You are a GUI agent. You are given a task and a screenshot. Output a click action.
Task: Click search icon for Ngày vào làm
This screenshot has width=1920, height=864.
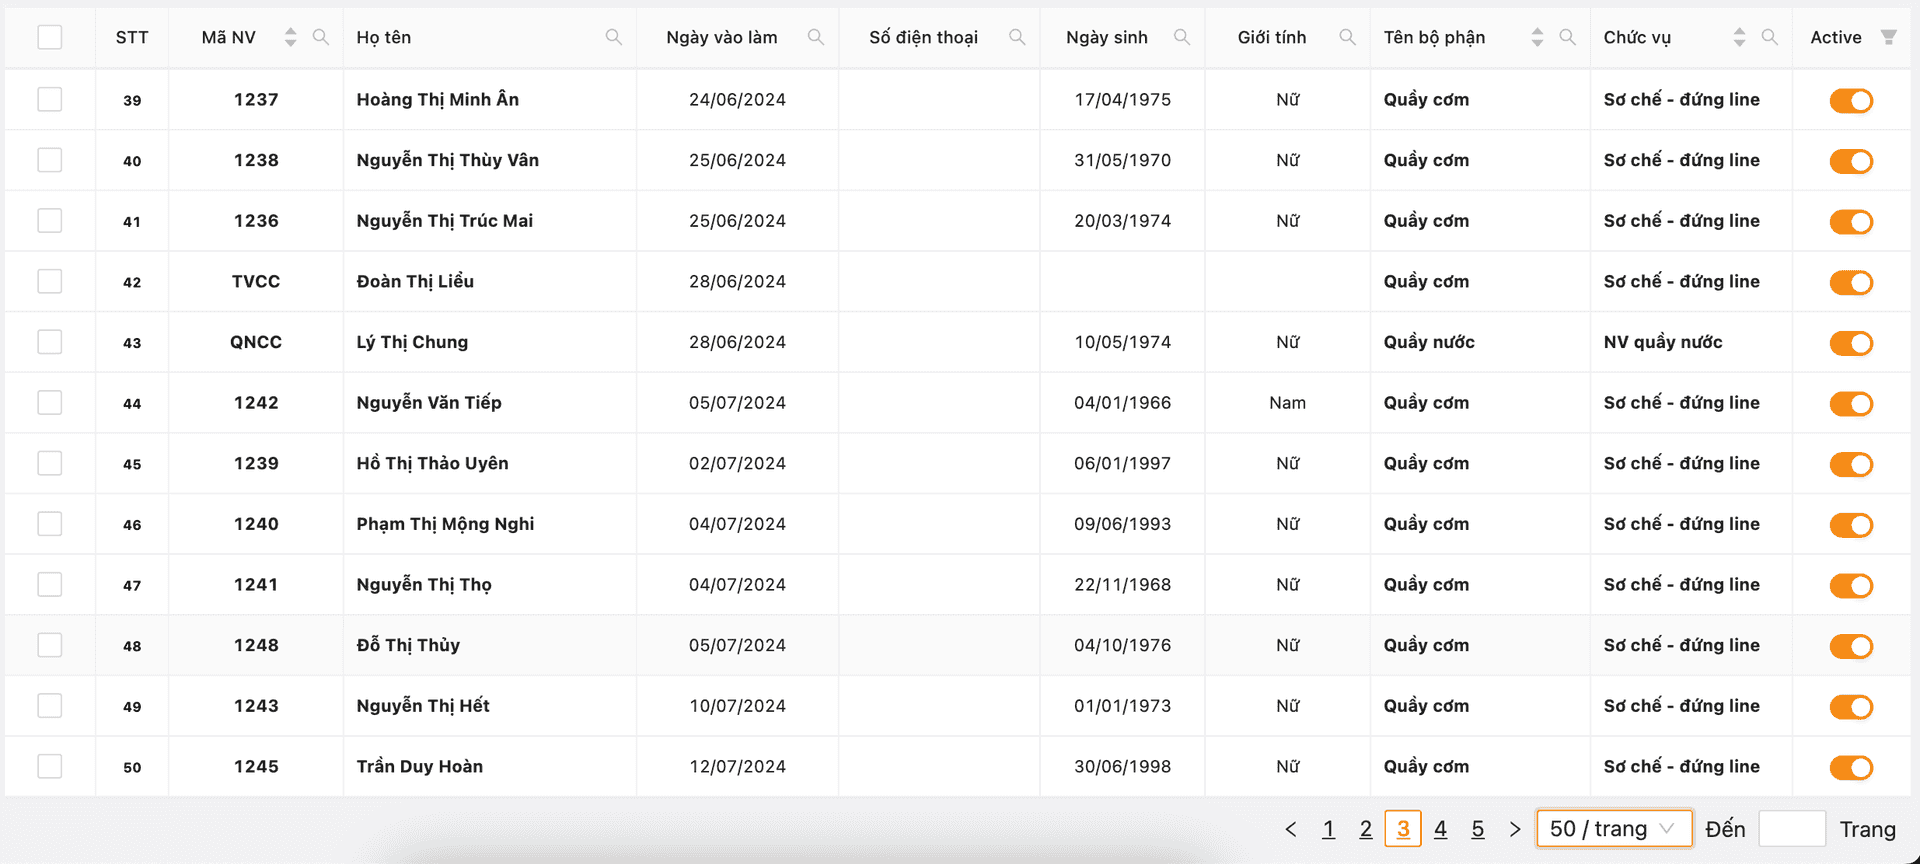(816, 37)
